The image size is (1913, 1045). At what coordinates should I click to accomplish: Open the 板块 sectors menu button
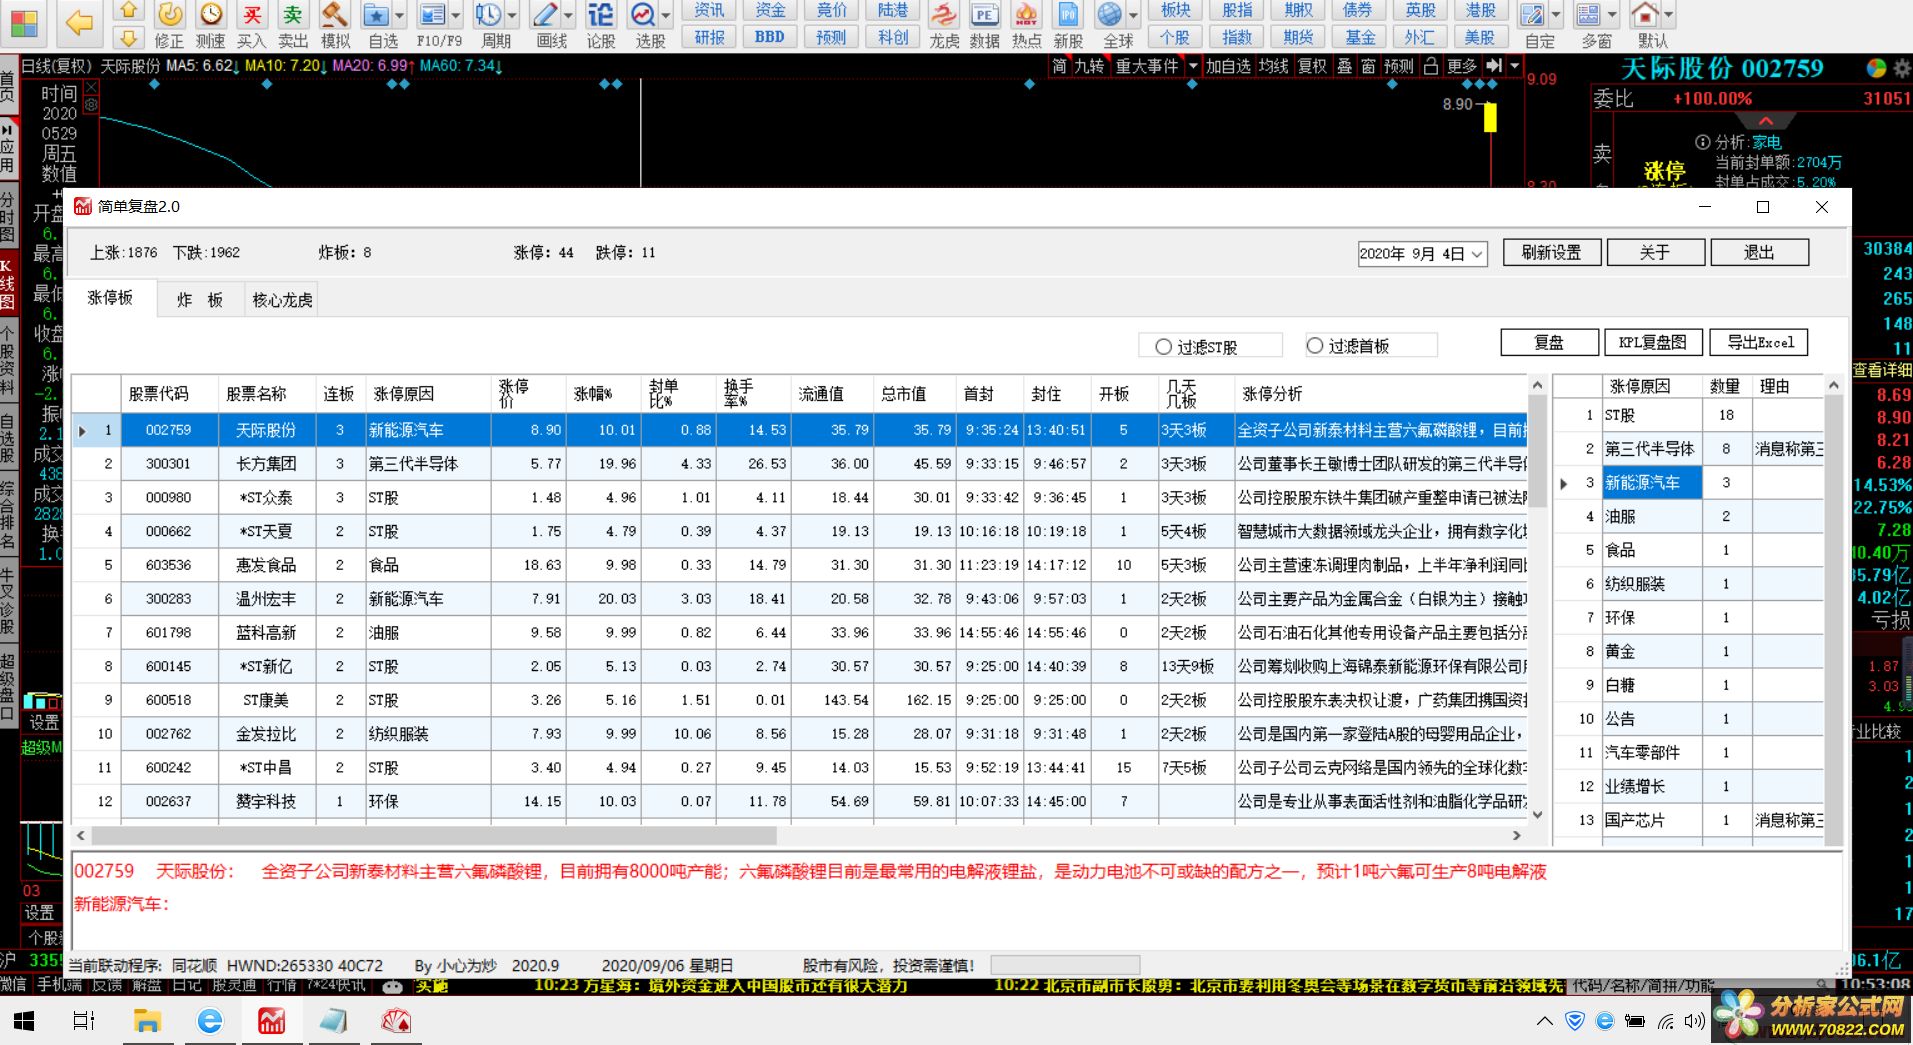tap(1176, 10)
